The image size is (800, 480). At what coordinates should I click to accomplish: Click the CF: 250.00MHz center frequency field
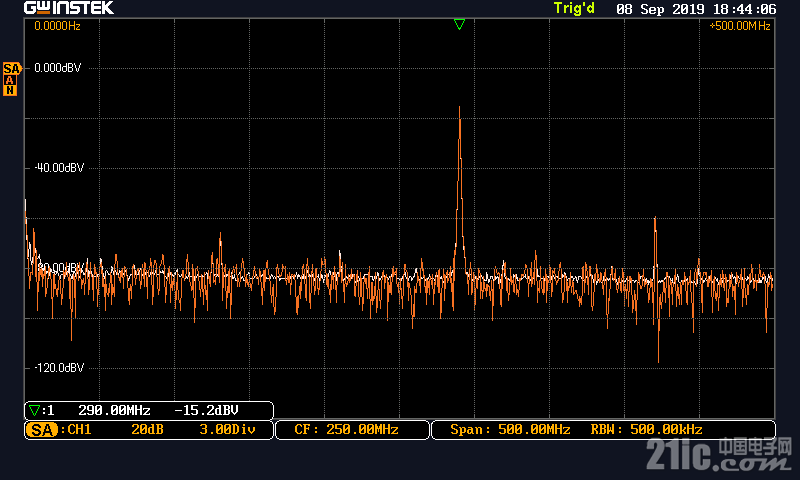click(x=352, y=430)
